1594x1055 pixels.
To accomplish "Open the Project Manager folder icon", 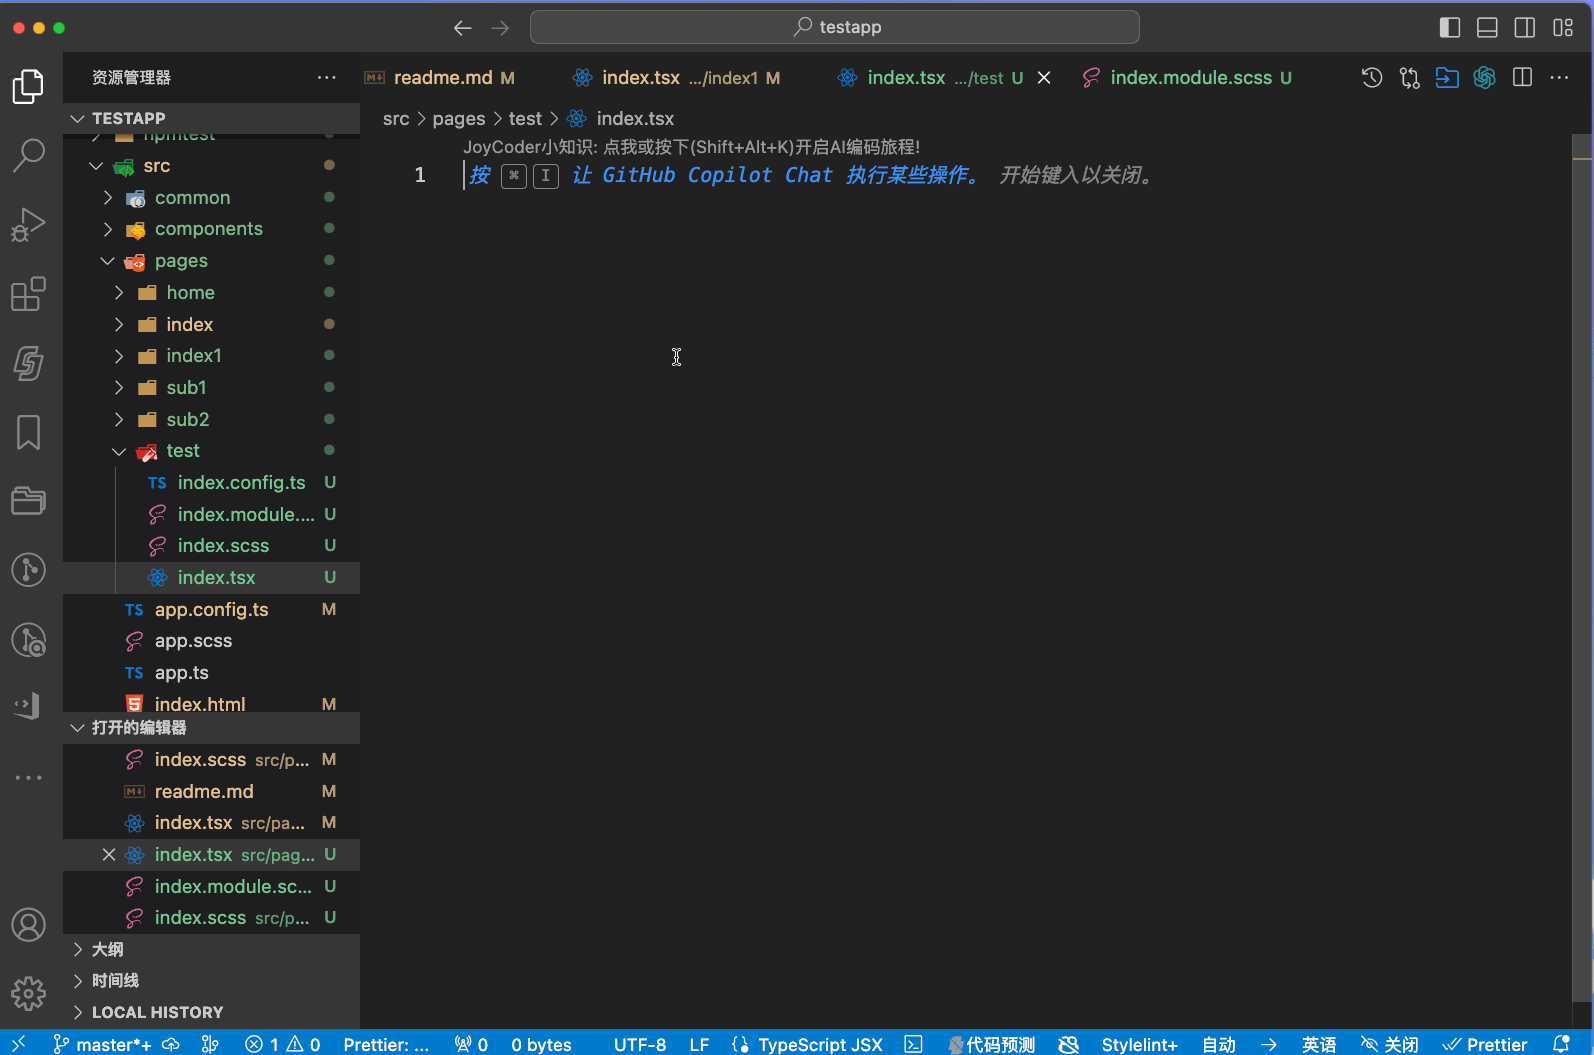I will click(28, 501).
